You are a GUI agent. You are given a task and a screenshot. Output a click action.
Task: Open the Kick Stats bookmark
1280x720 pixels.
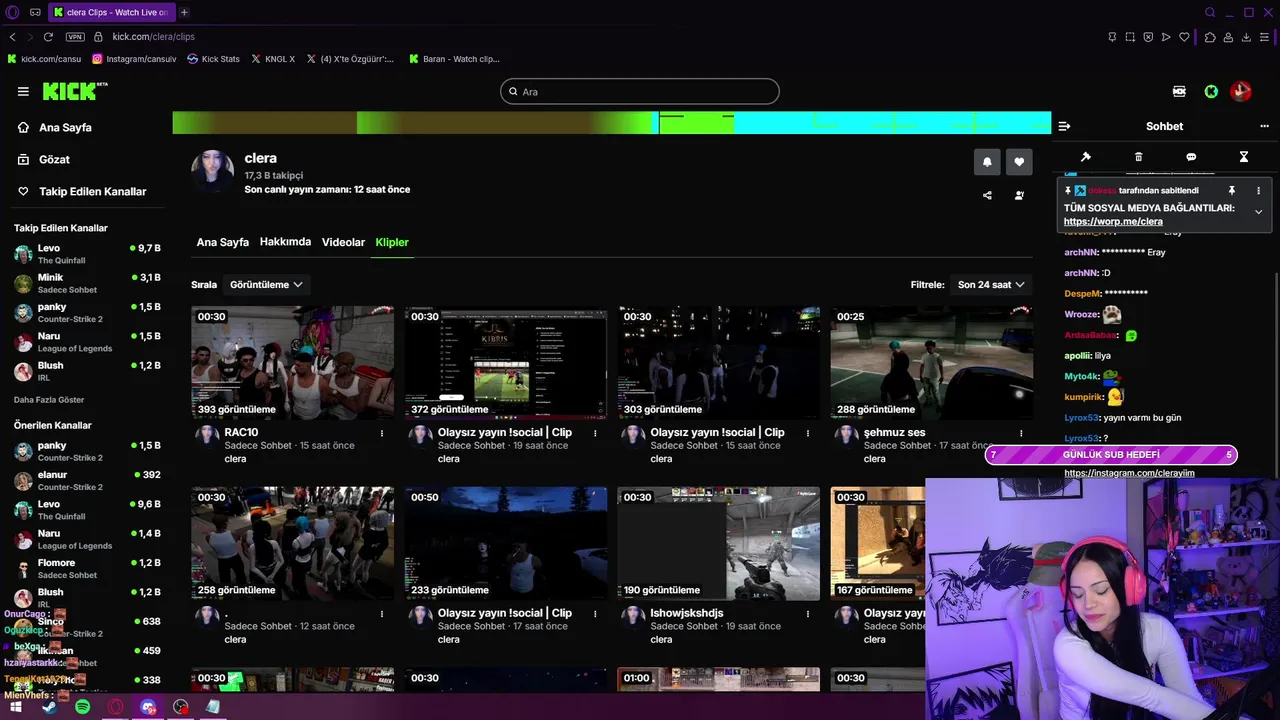213,59
